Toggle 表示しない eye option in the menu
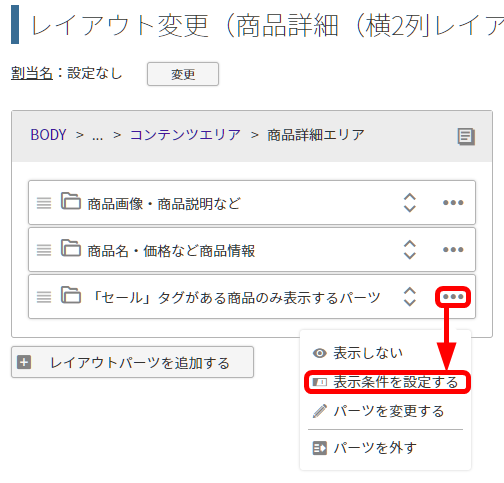This screenshot has width=504, height=483. [x=358, y=353]
